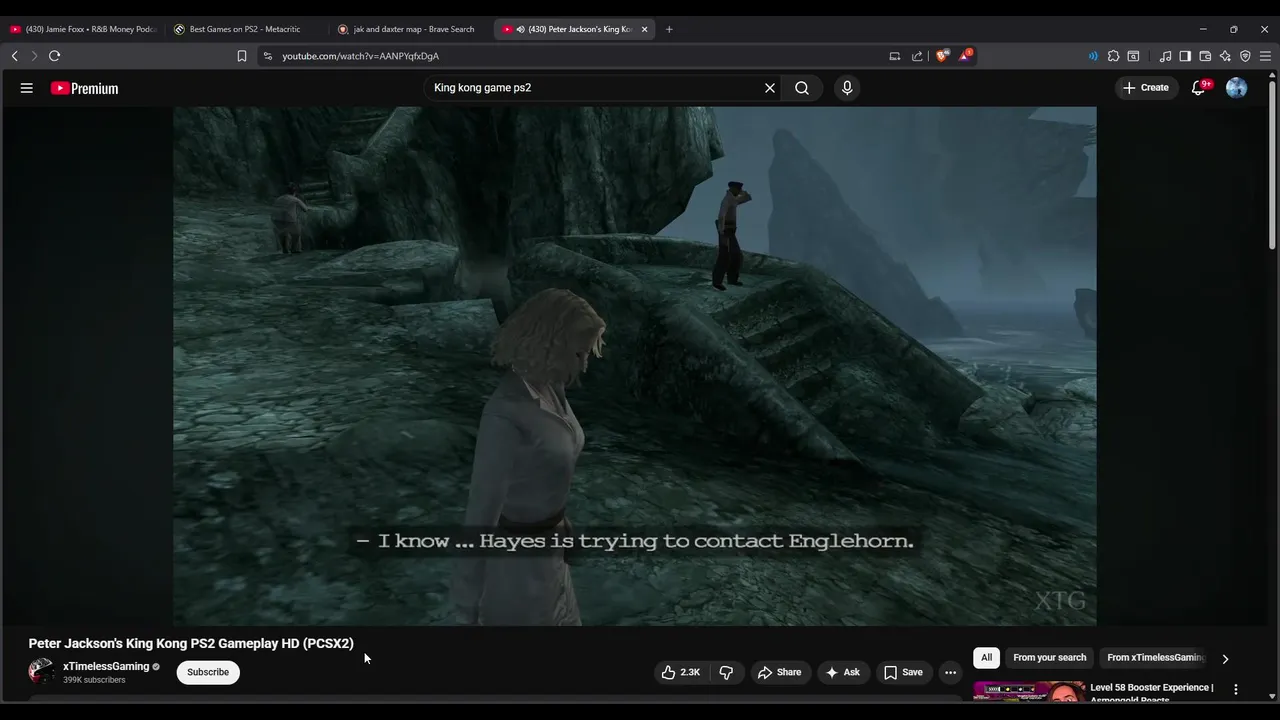Click the Ask button
The width and height of the screenshot is (1280, 720).
[843, 672]
